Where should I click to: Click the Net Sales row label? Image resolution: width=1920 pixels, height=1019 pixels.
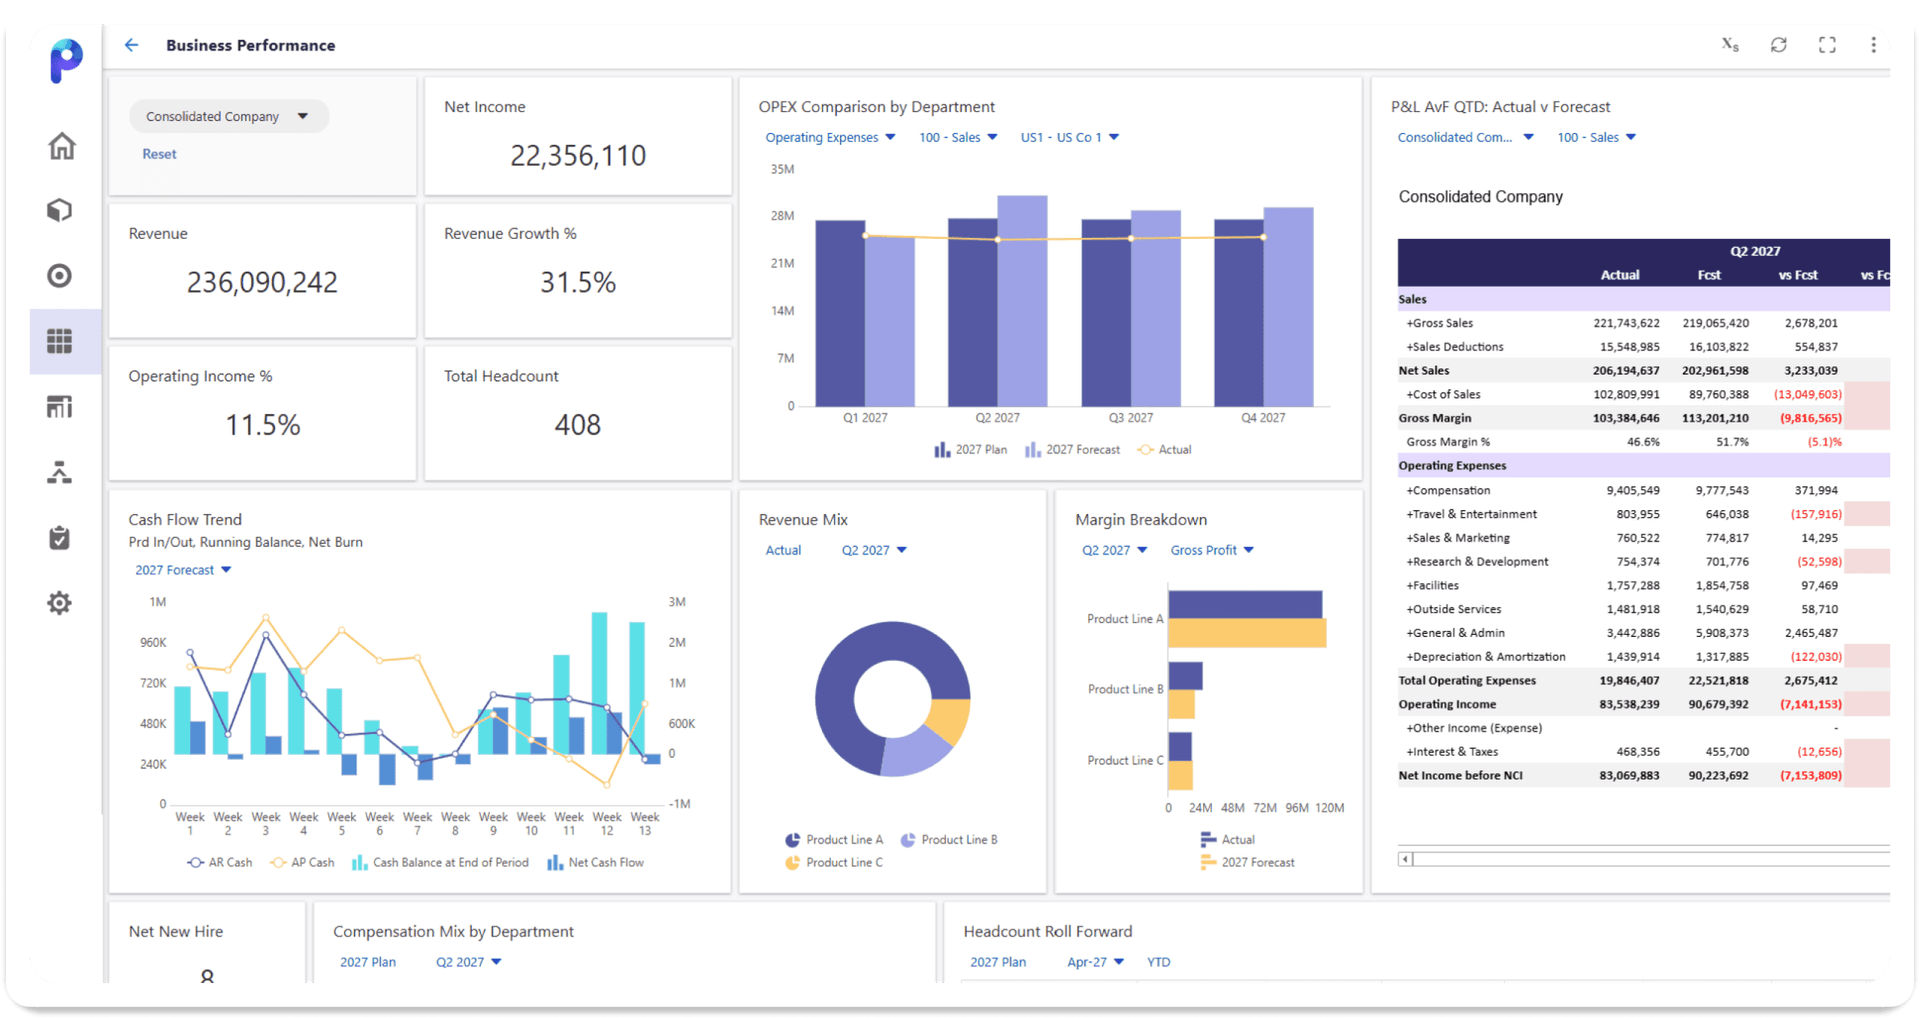1424,370
